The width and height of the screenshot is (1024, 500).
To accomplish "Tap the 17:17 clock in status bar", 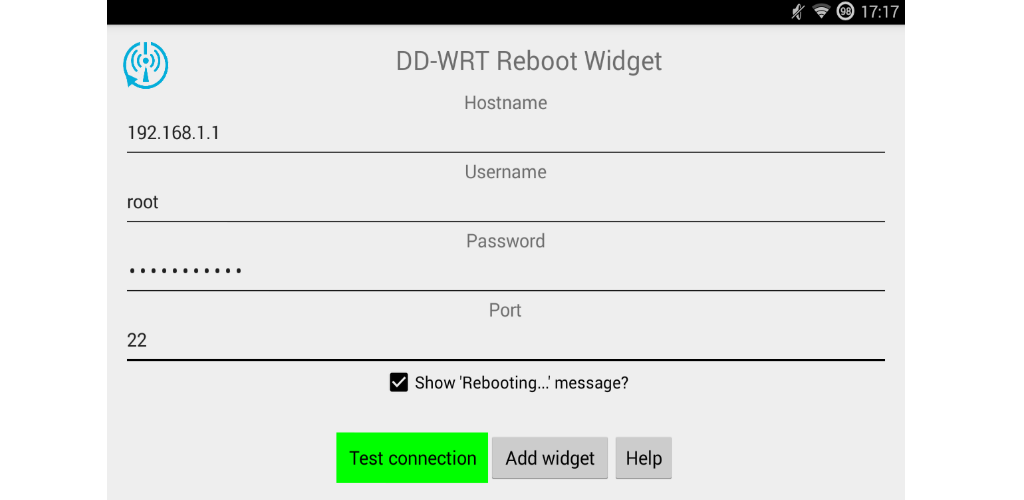I will 879,12.
